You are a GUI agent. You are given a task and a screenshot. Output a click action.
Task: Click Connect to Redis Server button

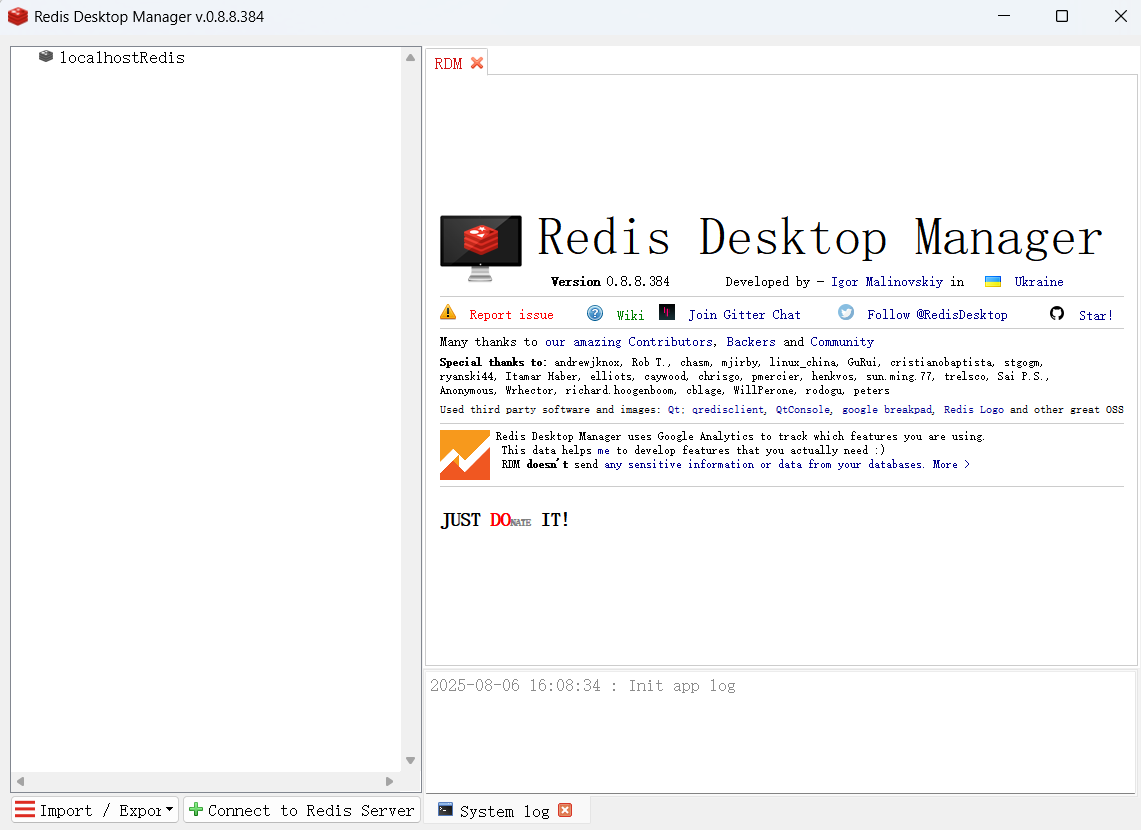[302, 810]
